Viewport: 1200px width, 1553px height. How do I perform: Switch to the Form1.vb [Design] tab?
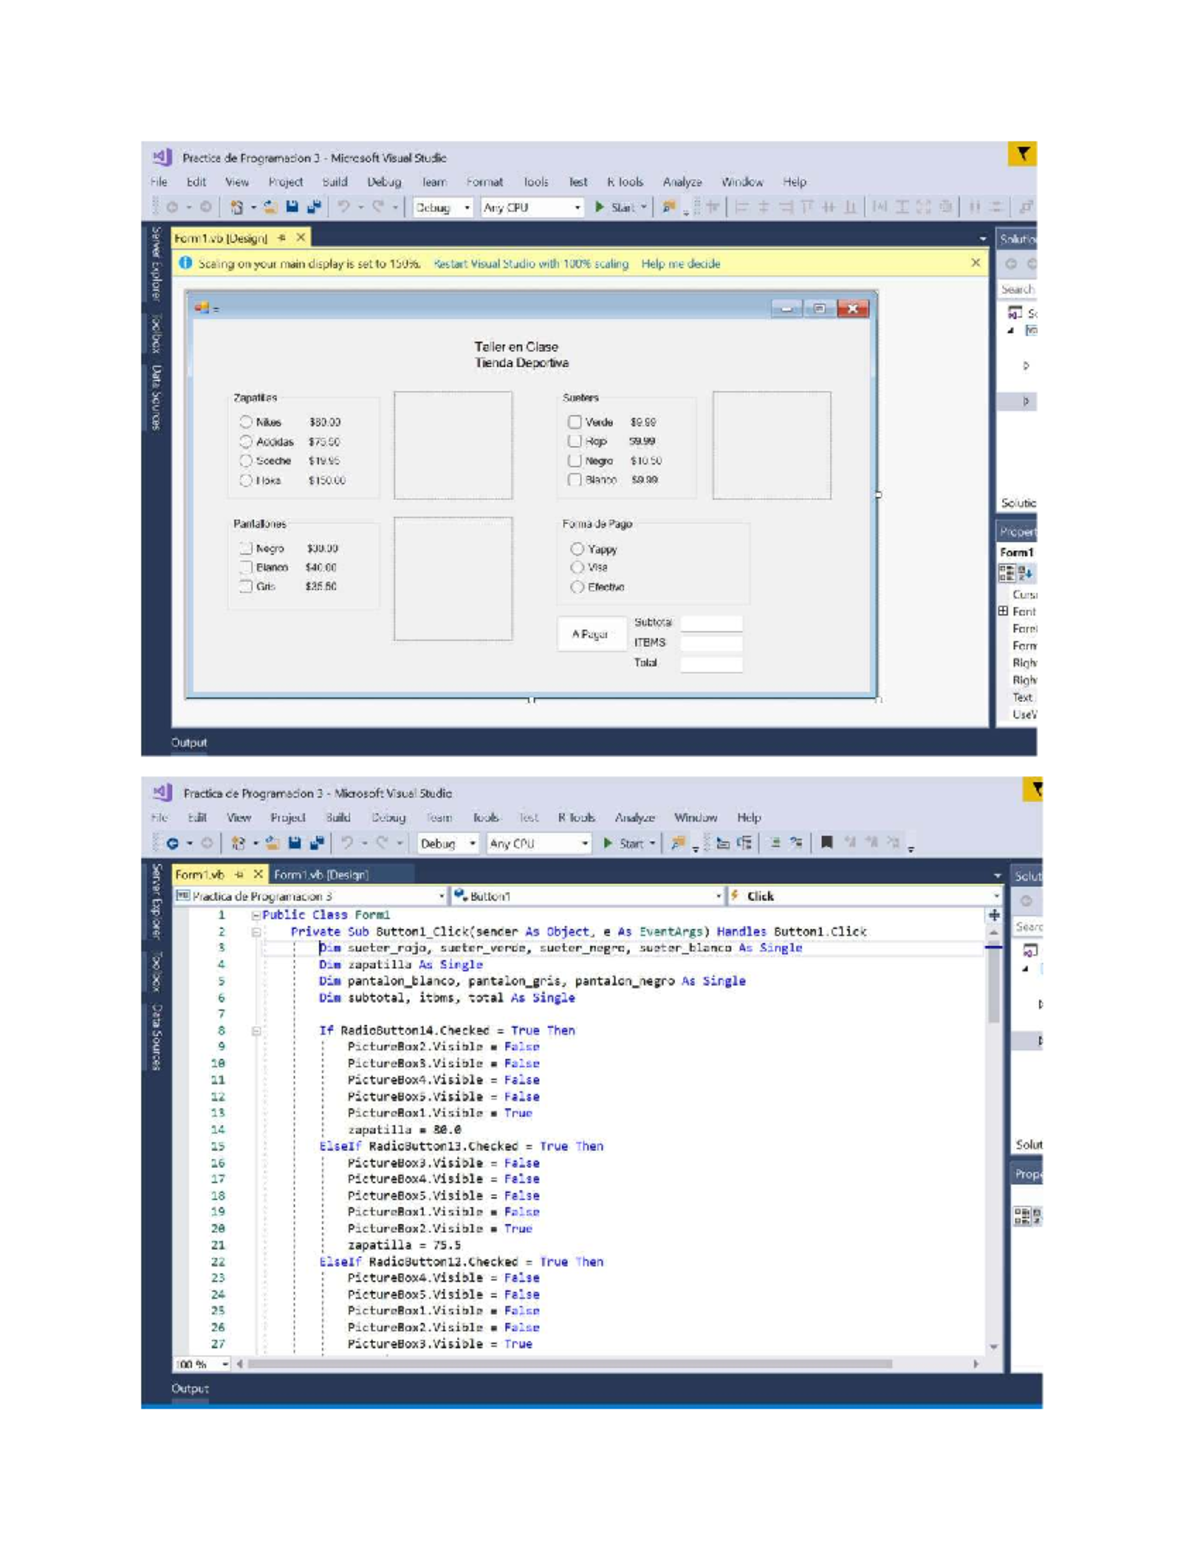click(320, 873)
